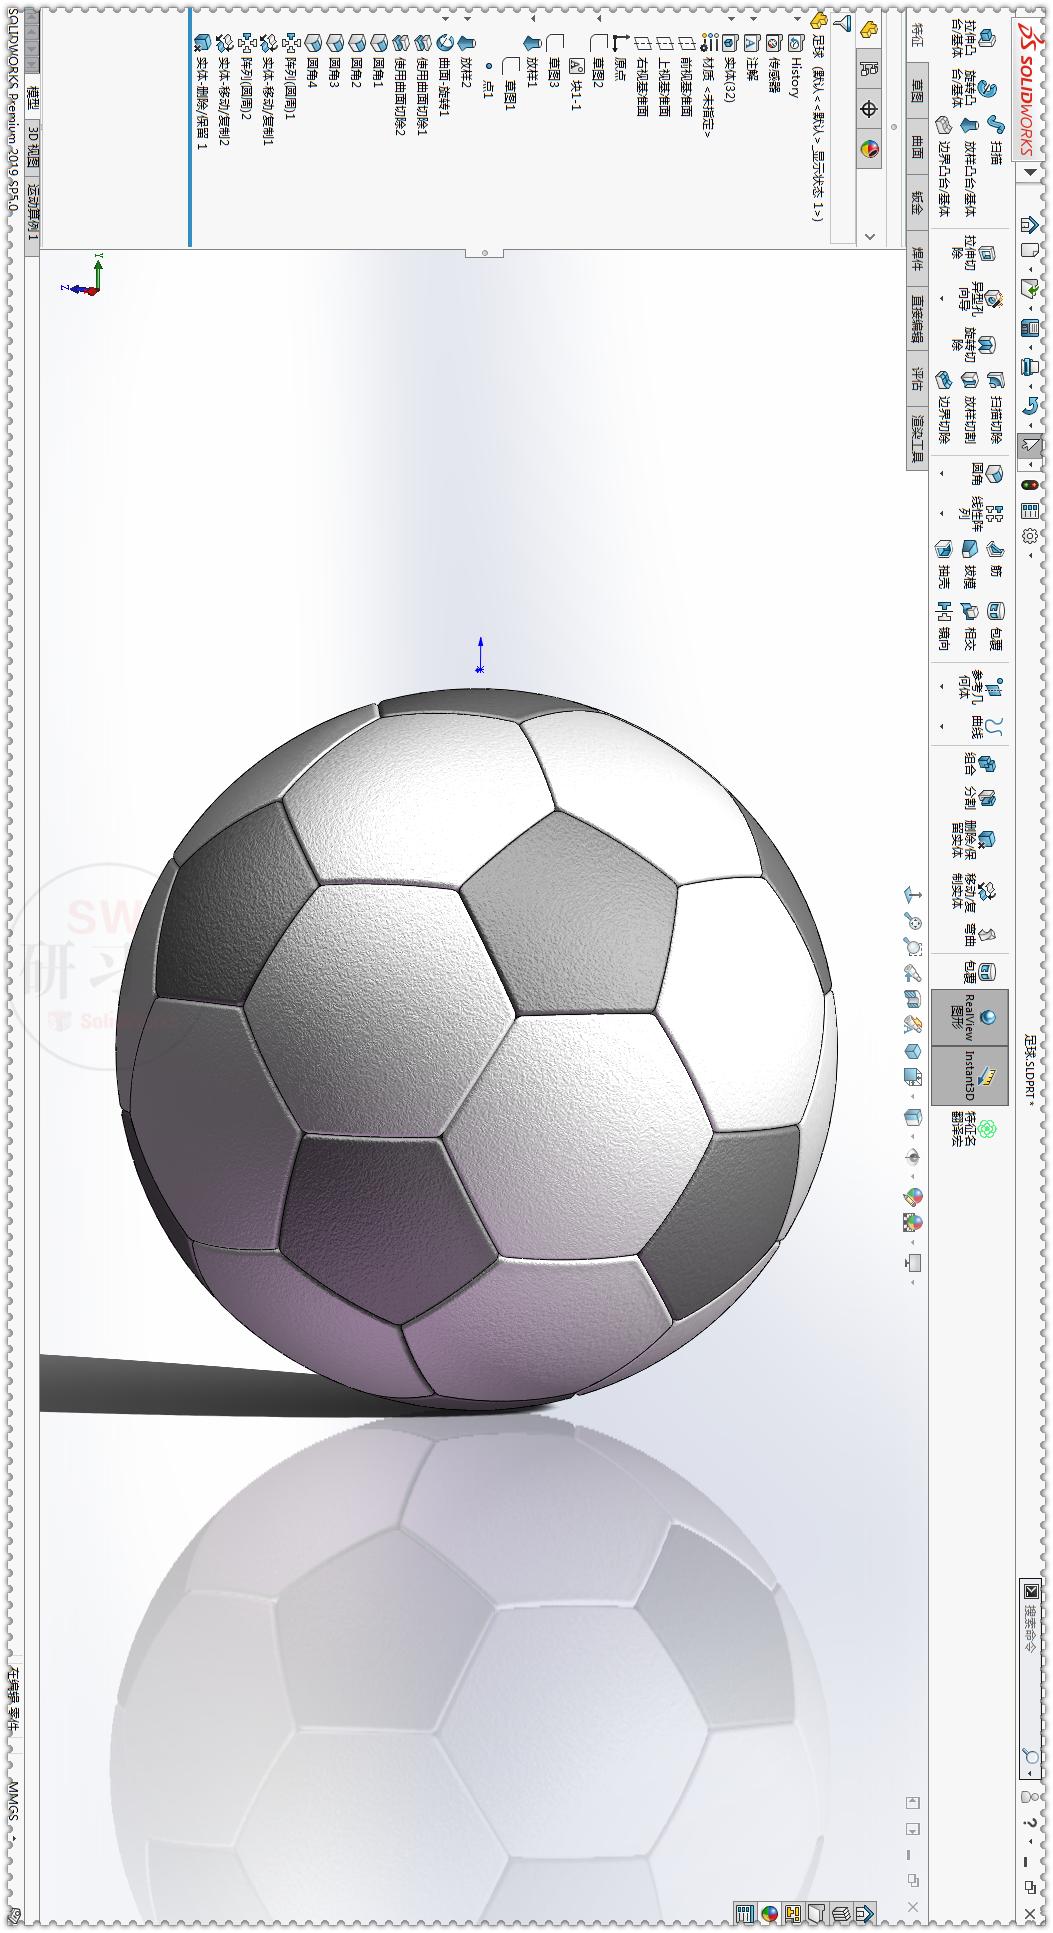1053x1933 pixels.
Task: Select 曲面-旋转1 feature in the tree
Action: 444,75
